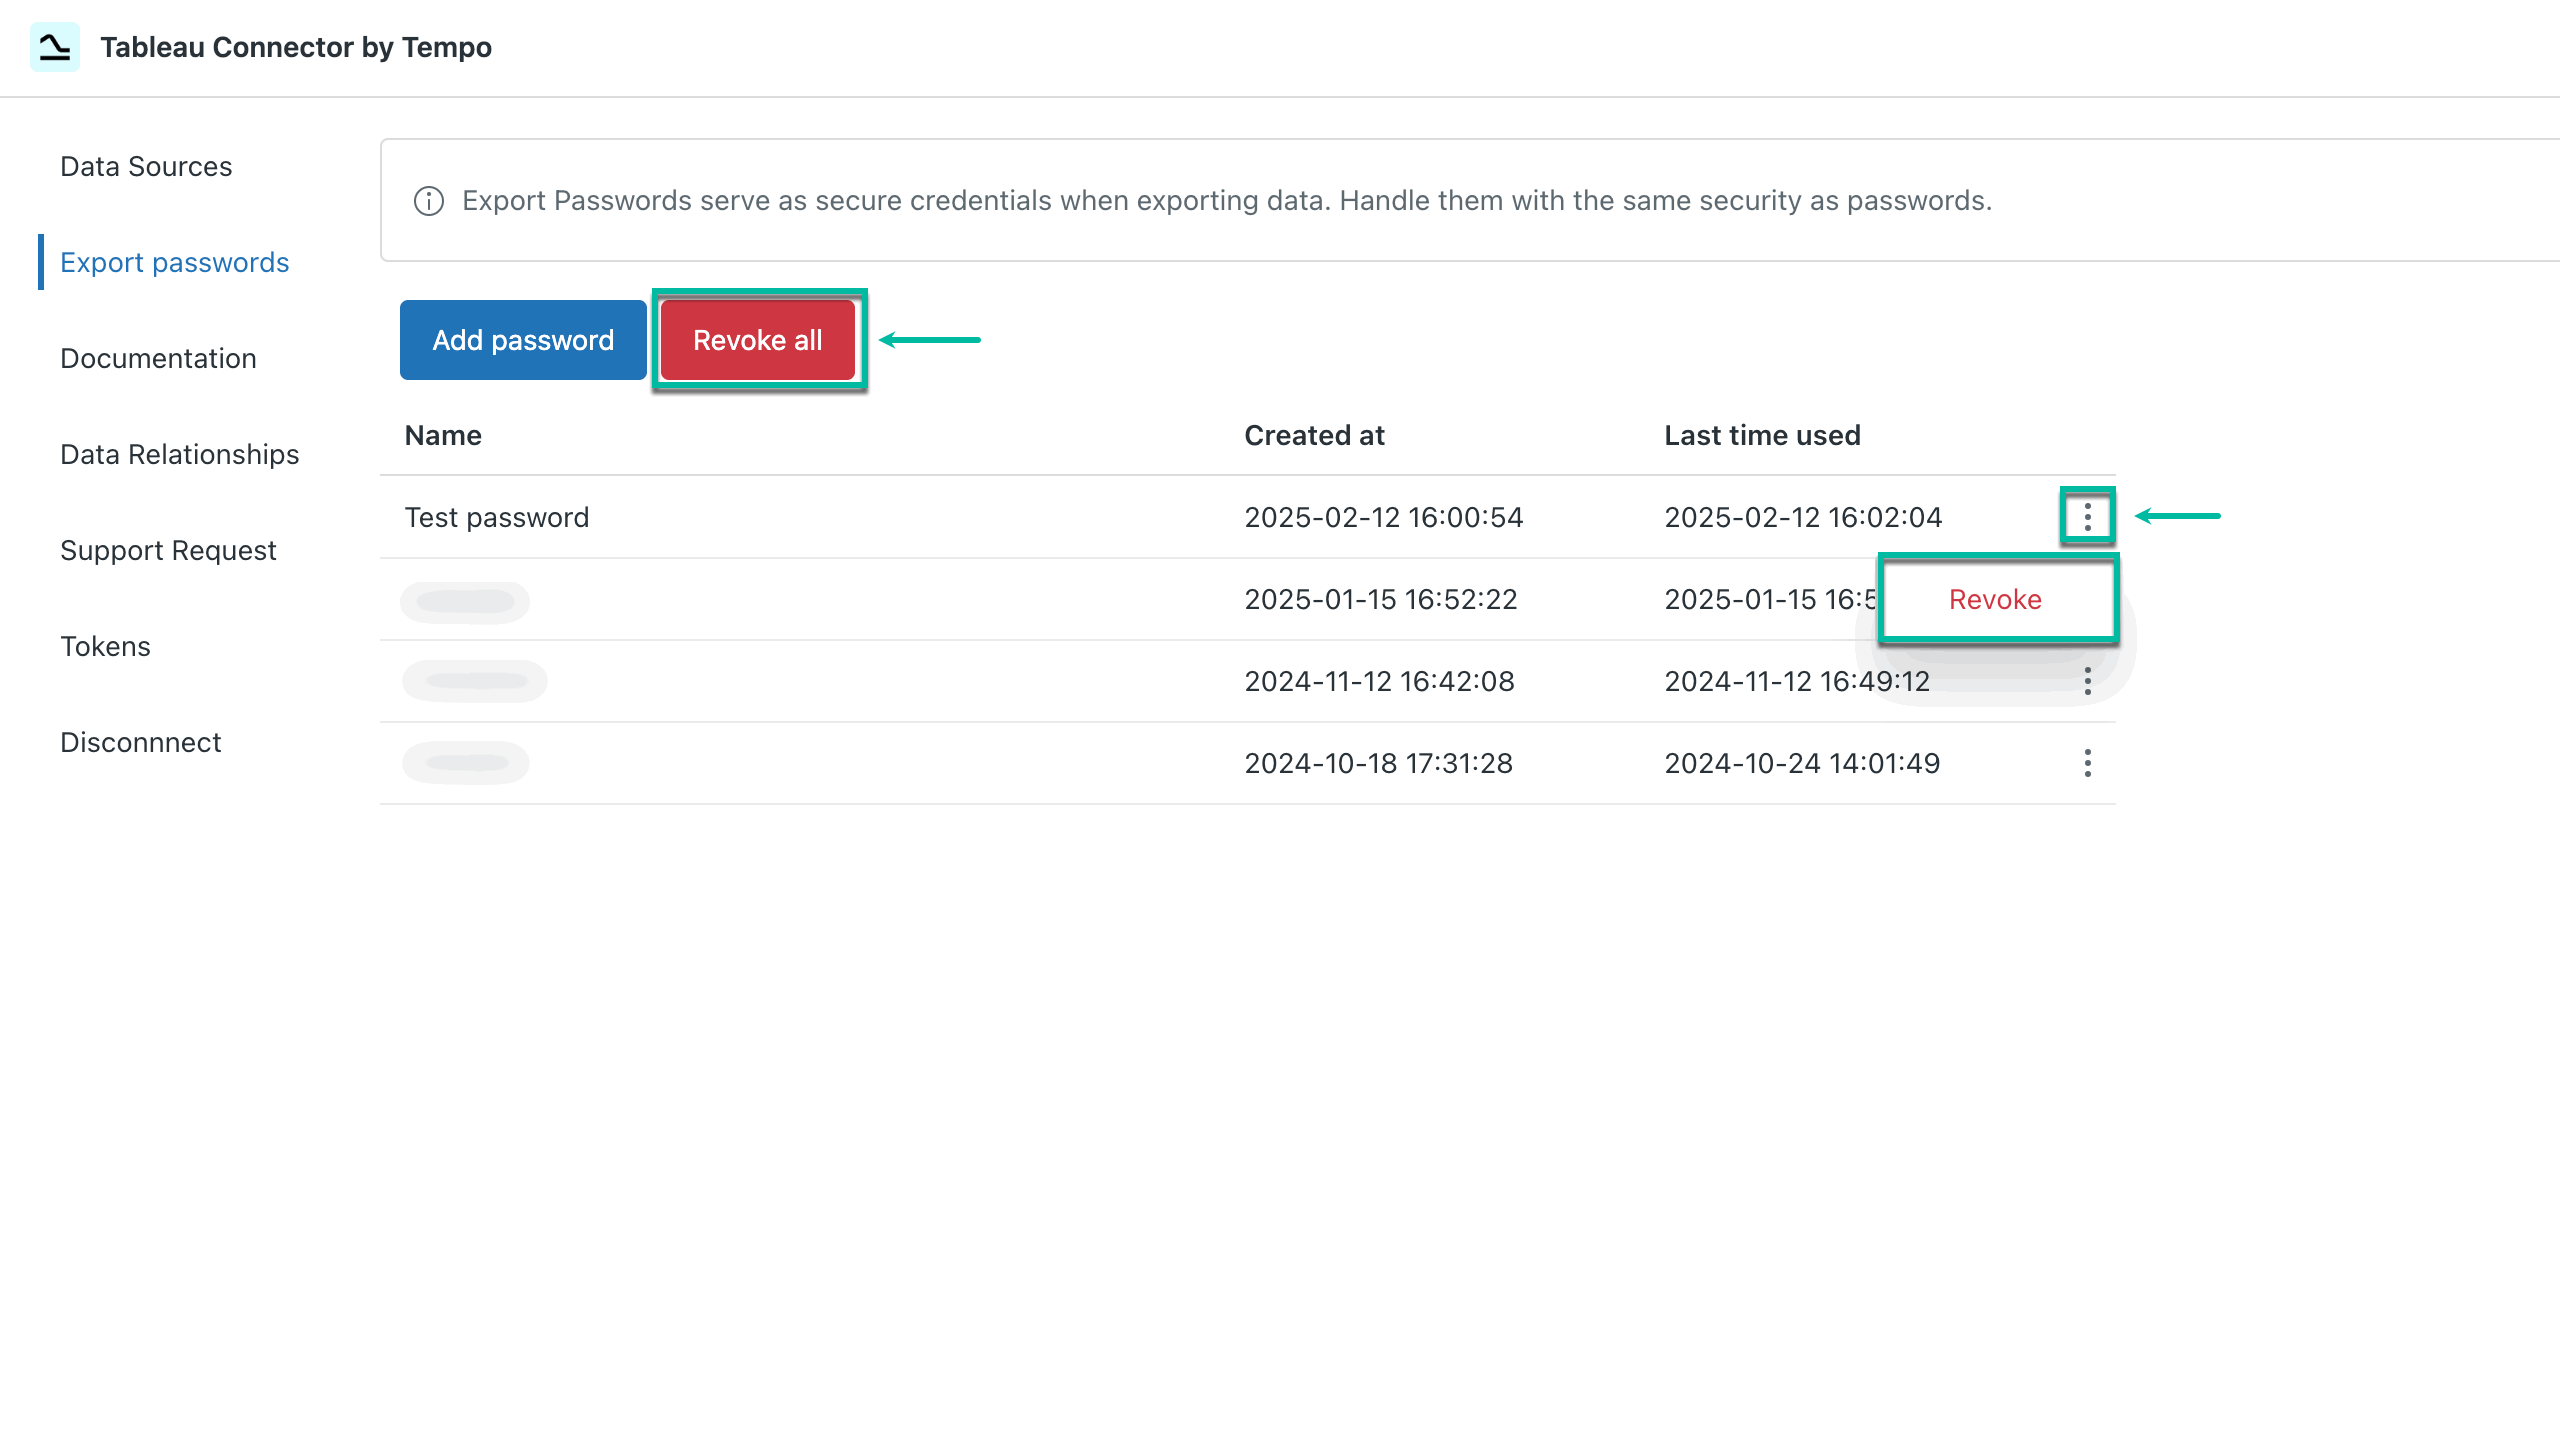The image size is (2560, 1440).
Task: Click the Tempo connector logo icon
Action: click(x=55, y=46)
